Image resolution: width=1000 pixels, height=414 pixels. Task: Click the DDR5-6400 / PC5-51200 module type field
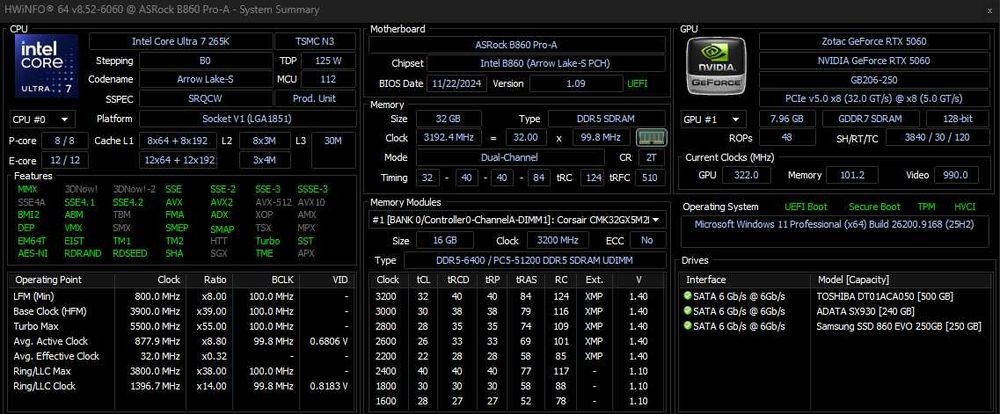534,260
